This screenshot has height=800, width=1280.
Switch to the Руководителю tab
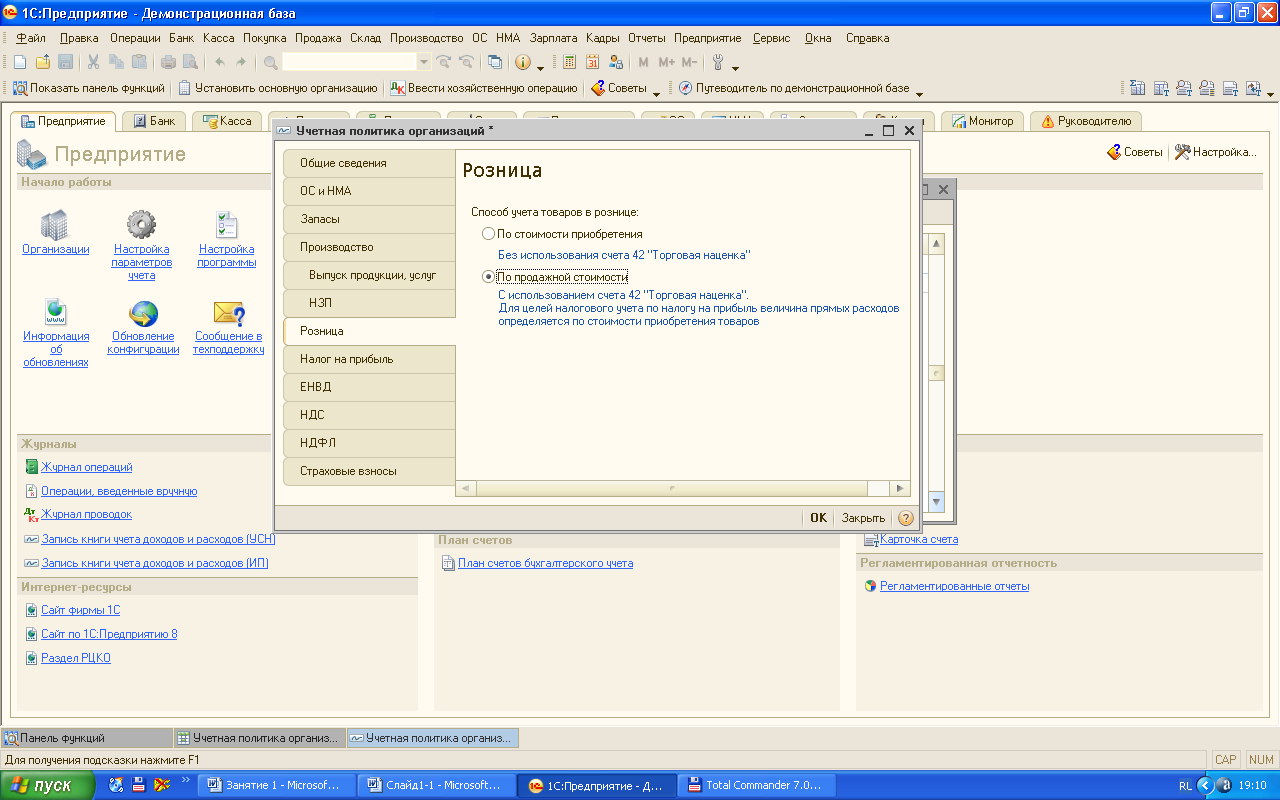click(1086, 121)
